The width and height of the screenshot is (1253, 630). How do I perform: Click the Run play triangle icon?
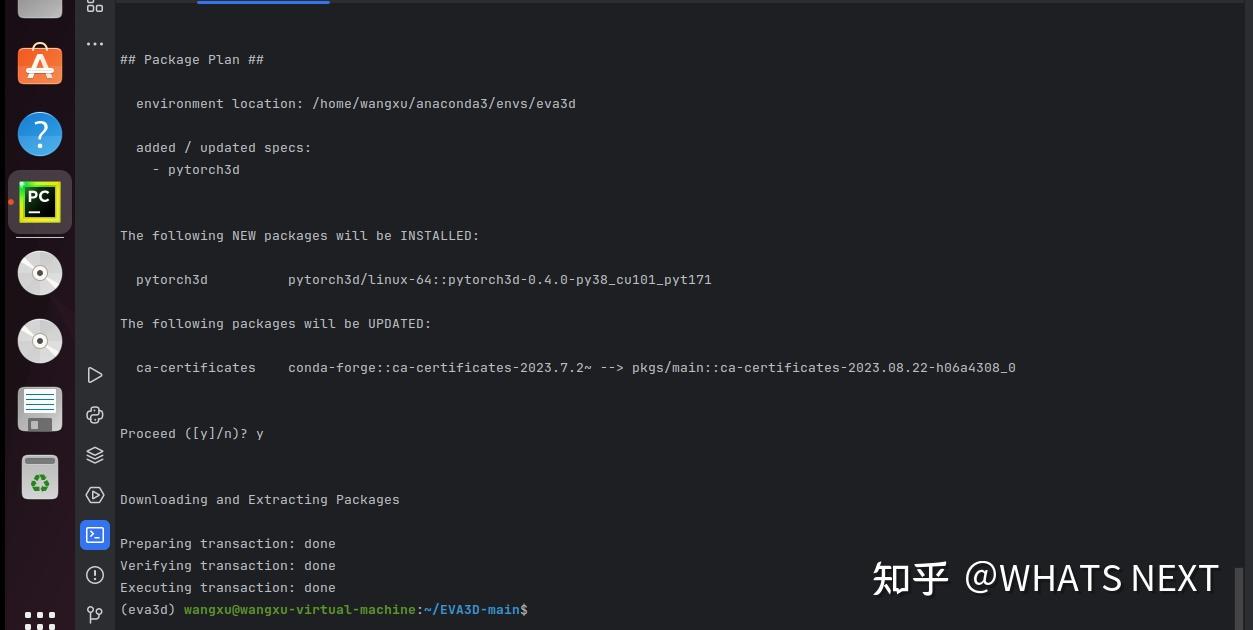(95, 375)
